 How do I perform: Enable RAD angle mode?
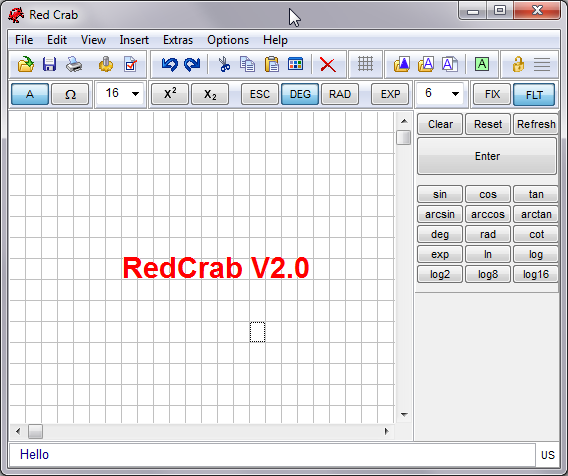click(340, 94)
